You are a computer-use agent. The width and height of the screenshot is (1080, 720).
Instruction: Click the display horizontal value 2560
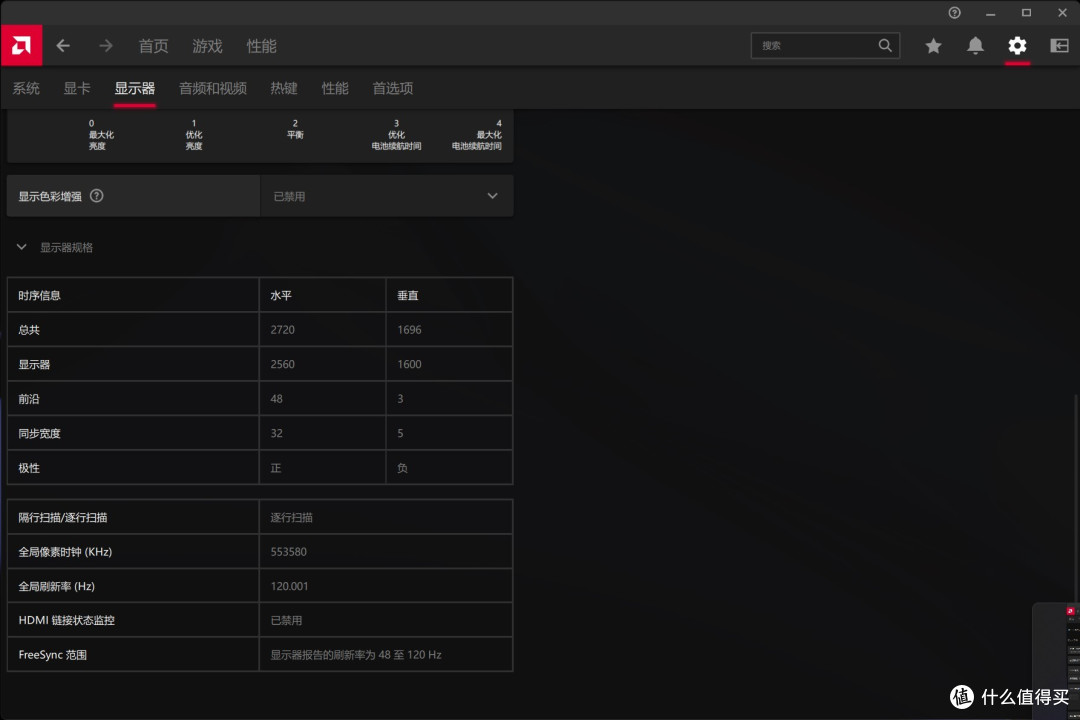282,364
